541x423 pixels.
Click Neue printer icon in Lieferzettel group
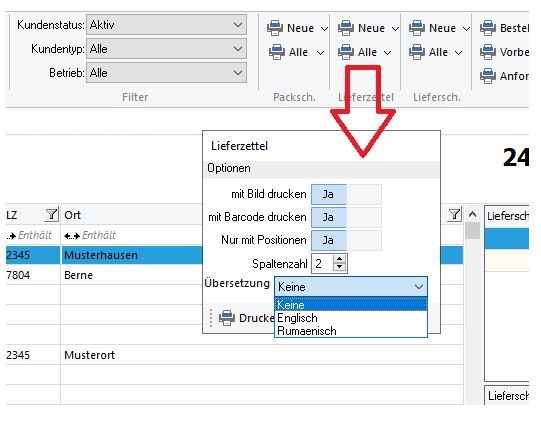click(x=346, y=28)
